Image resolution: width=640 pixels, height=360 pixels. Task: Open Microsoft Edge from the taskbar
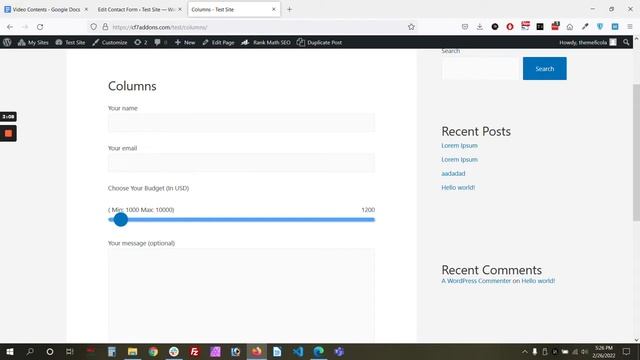[x=319, y=351]
